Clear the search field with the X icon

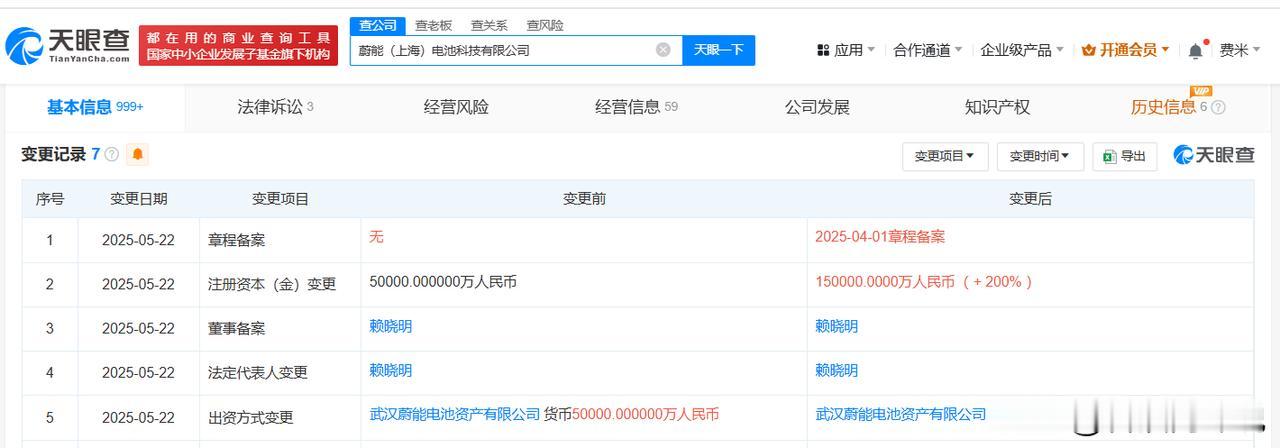663,50
